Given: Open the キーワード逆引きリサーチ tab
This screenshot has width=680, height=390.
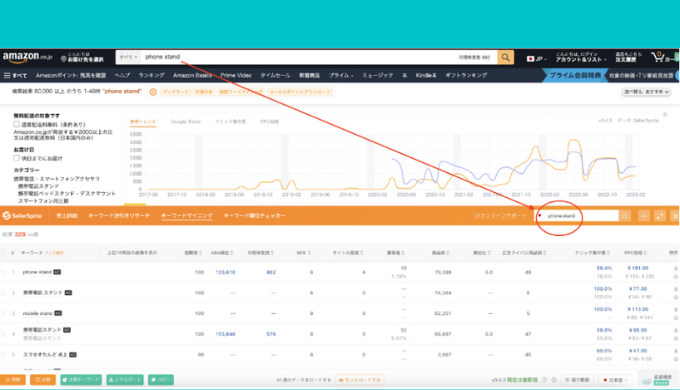Looking at the screenshot, I should point(119,216).
